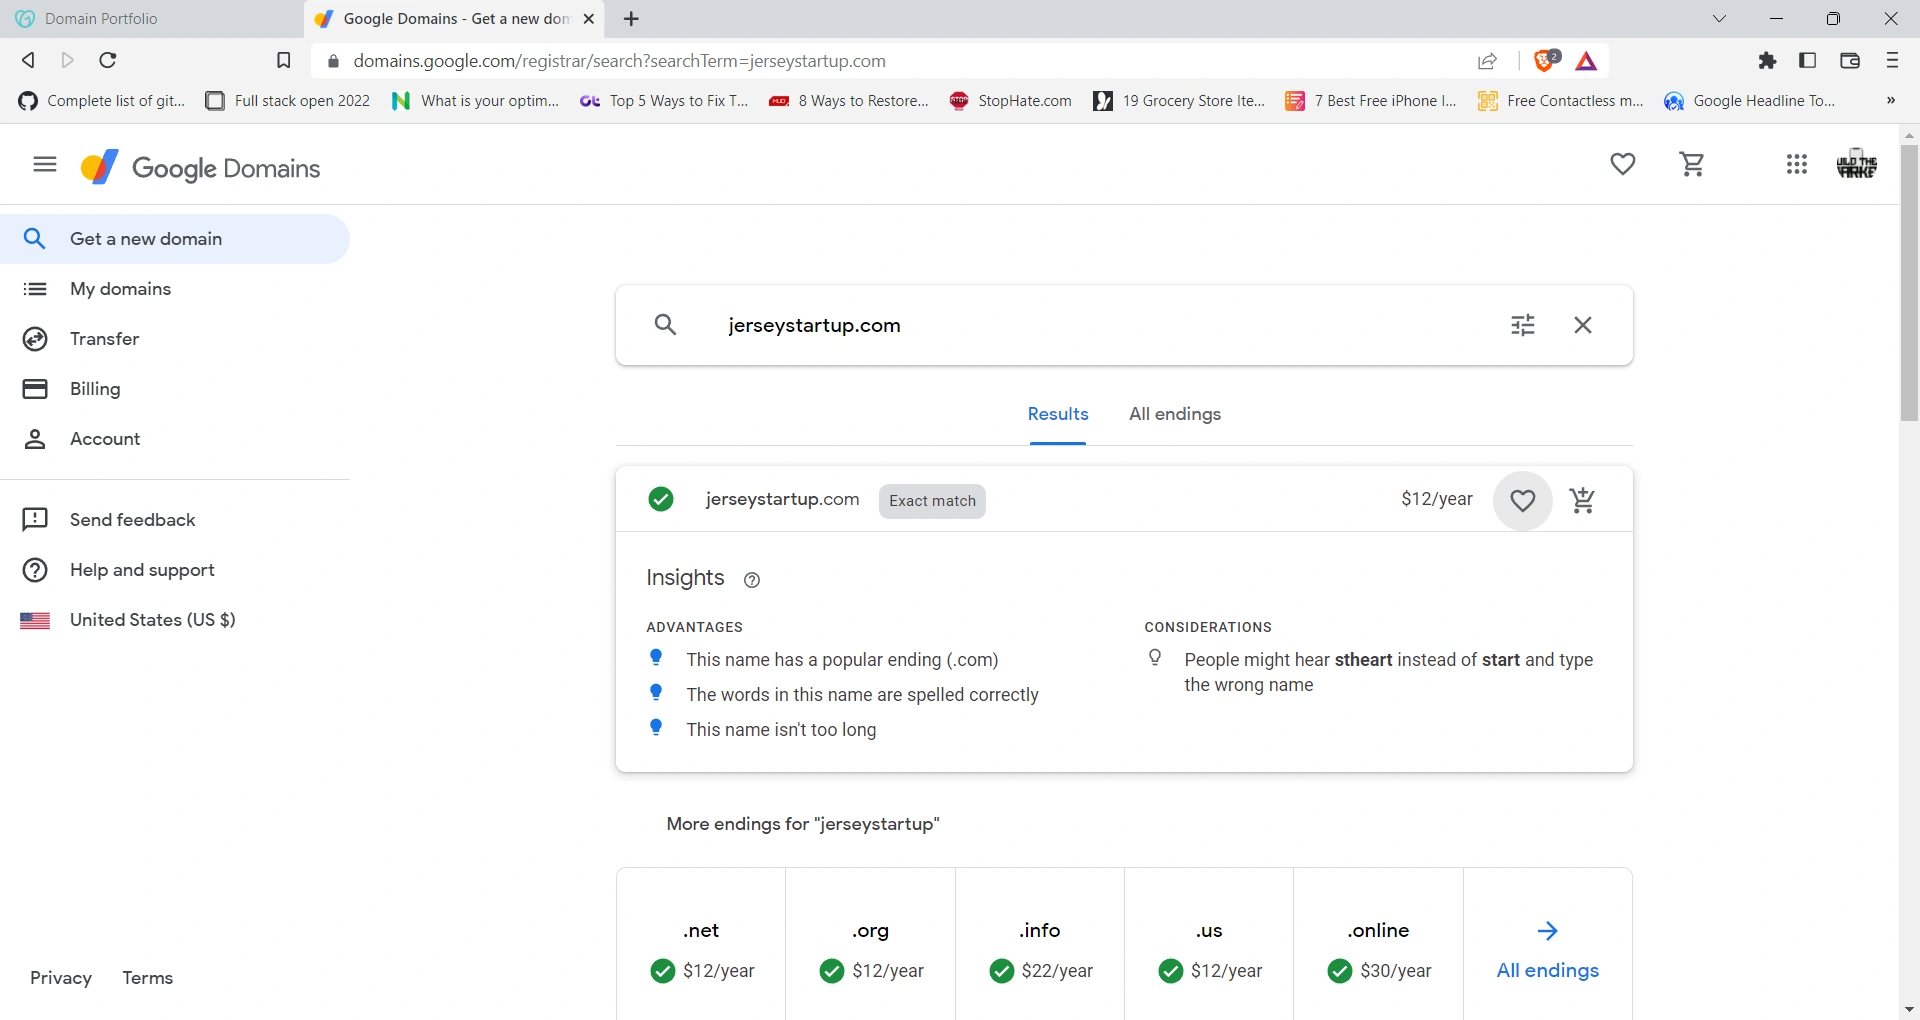View favorites via header heart icon
The image size is (1920, 1020).
point(1622,164)
